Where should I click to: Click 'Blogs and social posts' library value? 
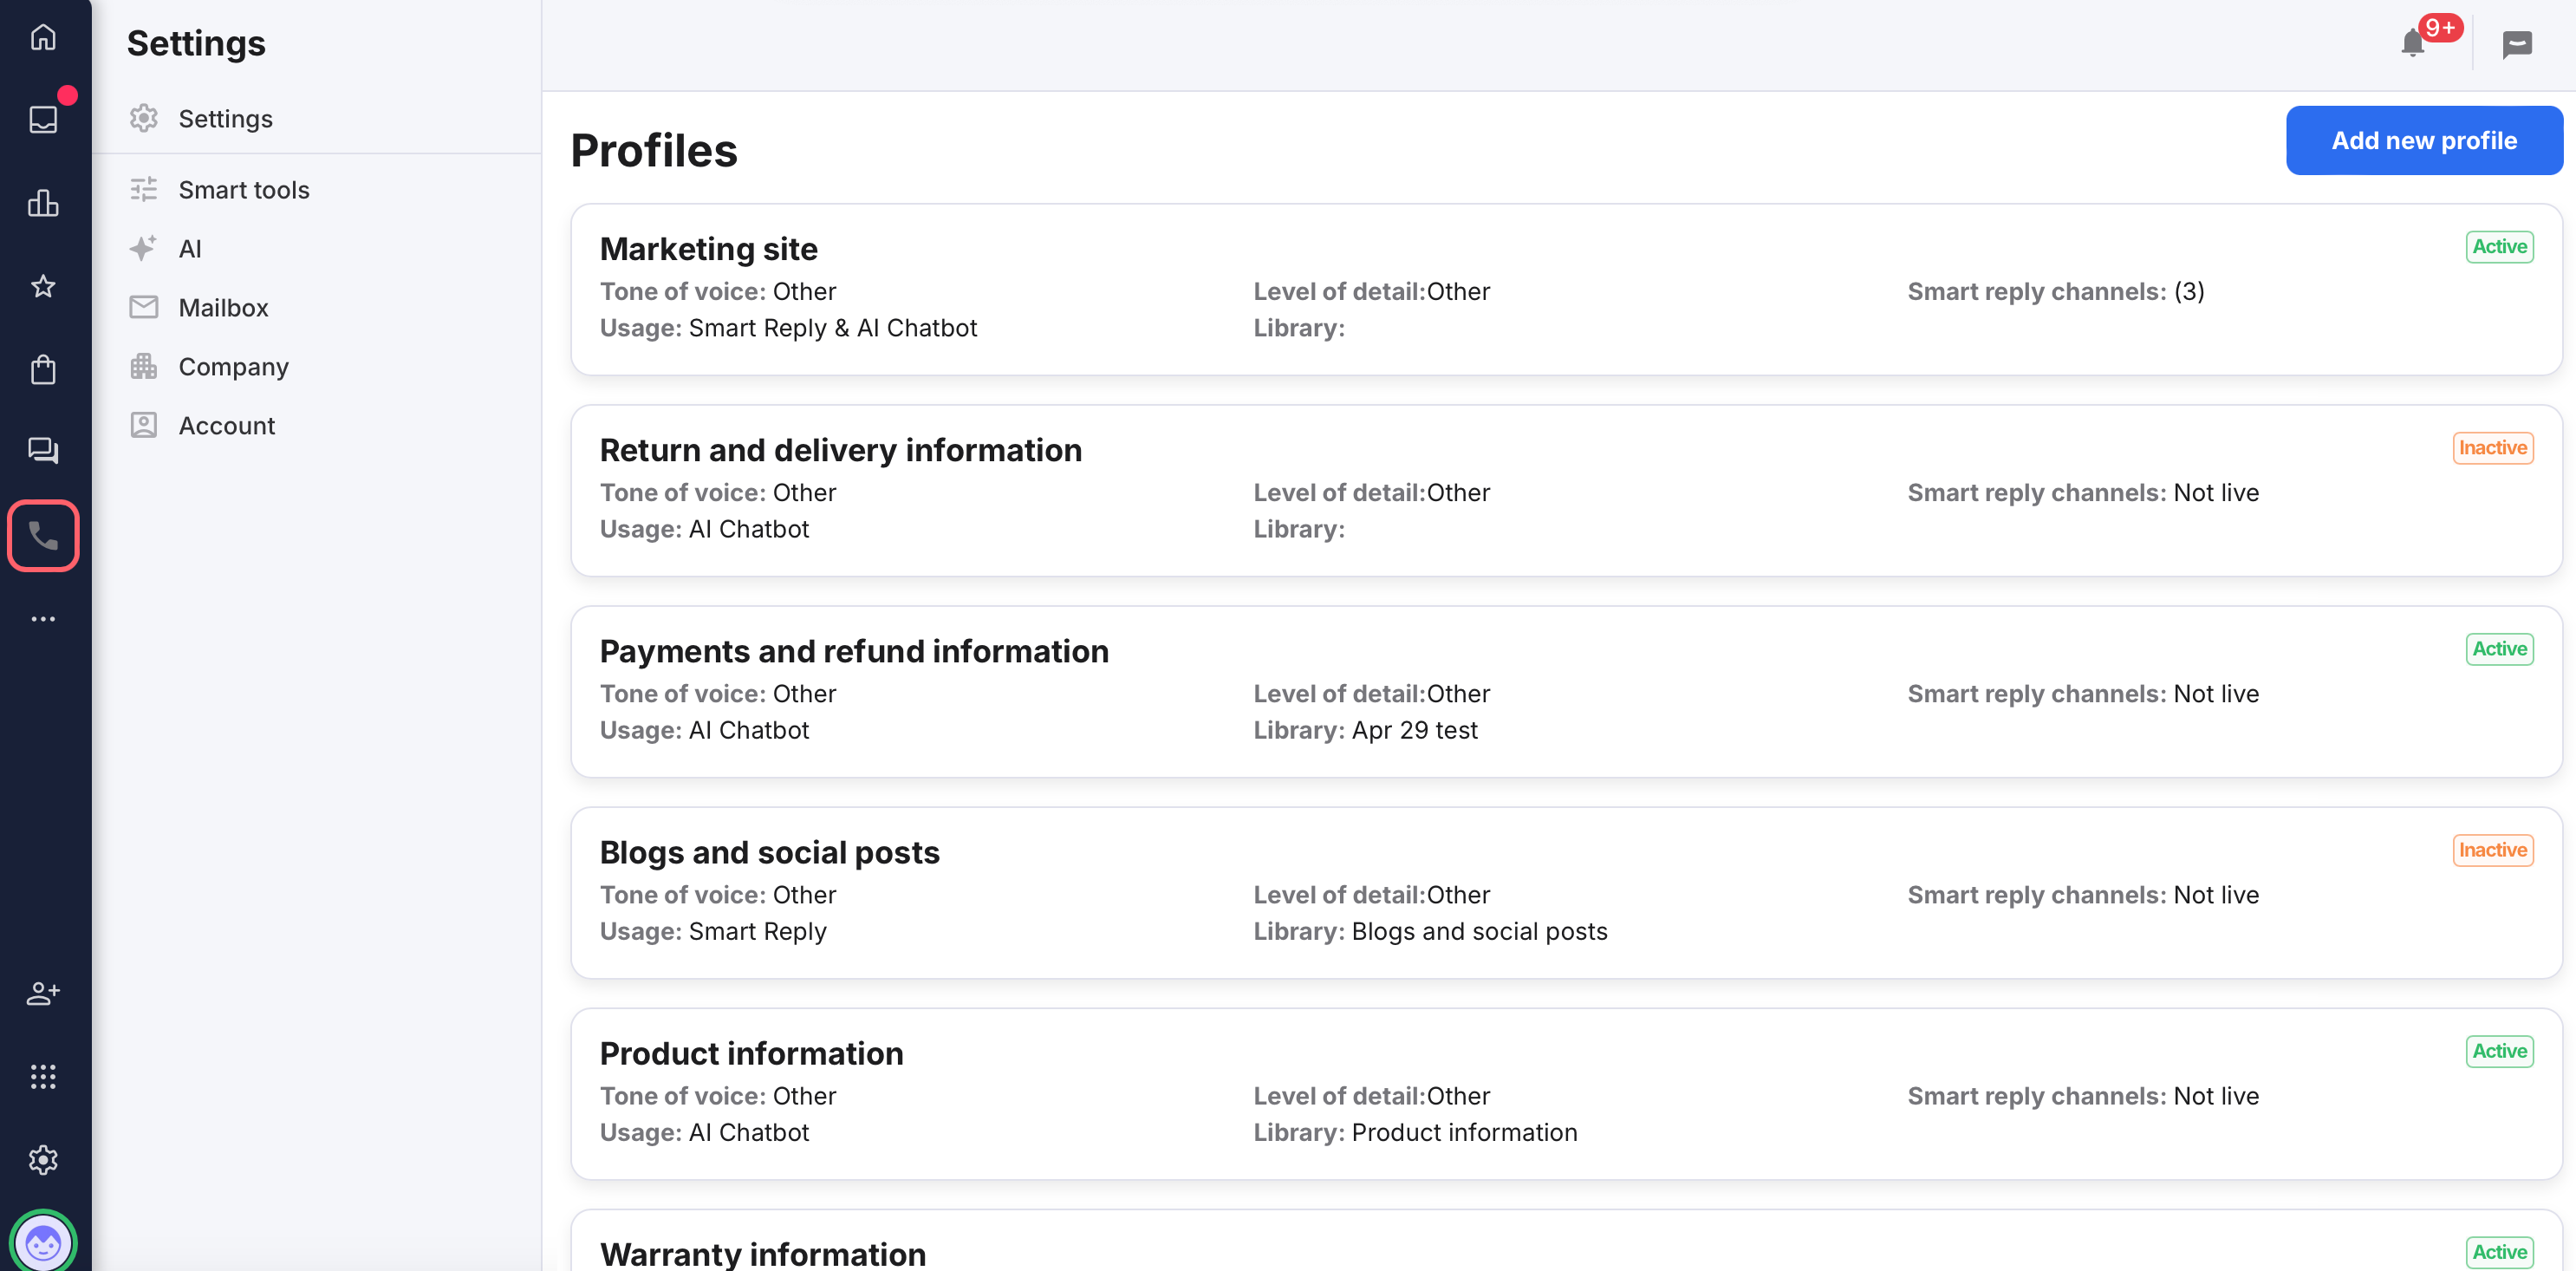click(1479, 931)
